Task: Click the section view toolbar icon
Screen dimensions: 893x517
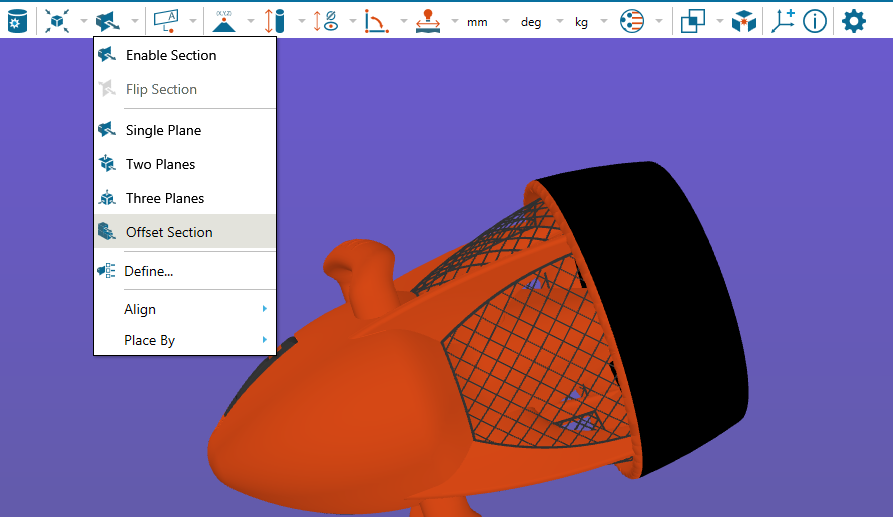Action: pyautogui.click(x=107, y=20)
